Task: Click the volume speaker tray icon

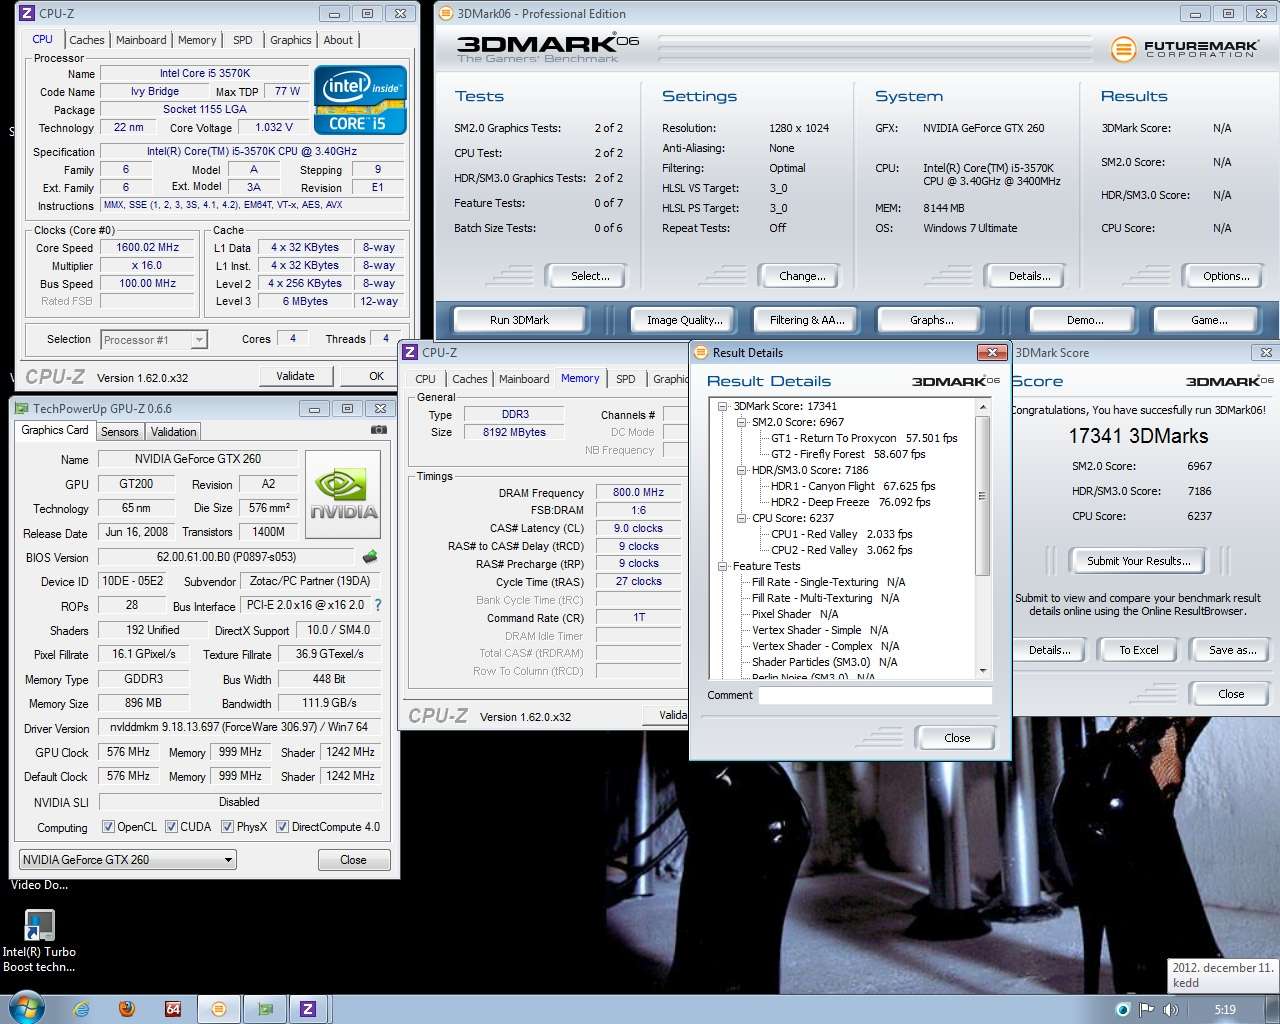Action: [x=1171, y=1010]
